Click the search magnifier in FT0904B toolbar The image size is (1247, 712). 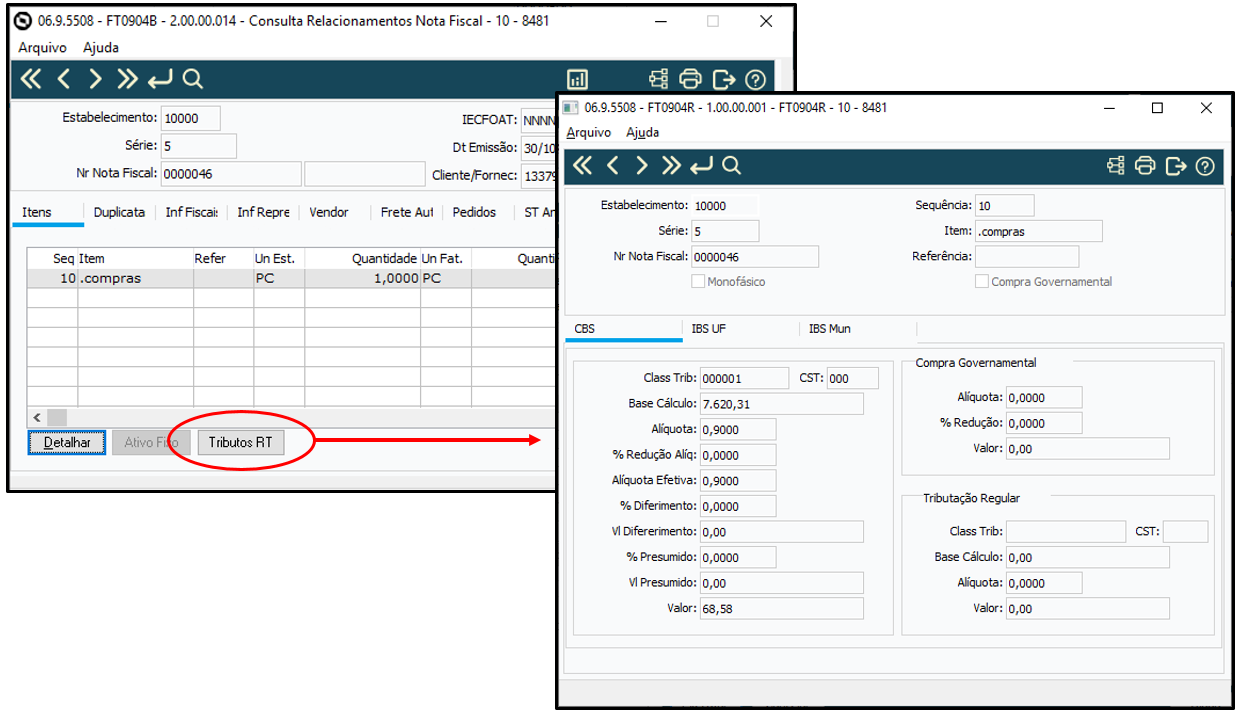[193, 79]
